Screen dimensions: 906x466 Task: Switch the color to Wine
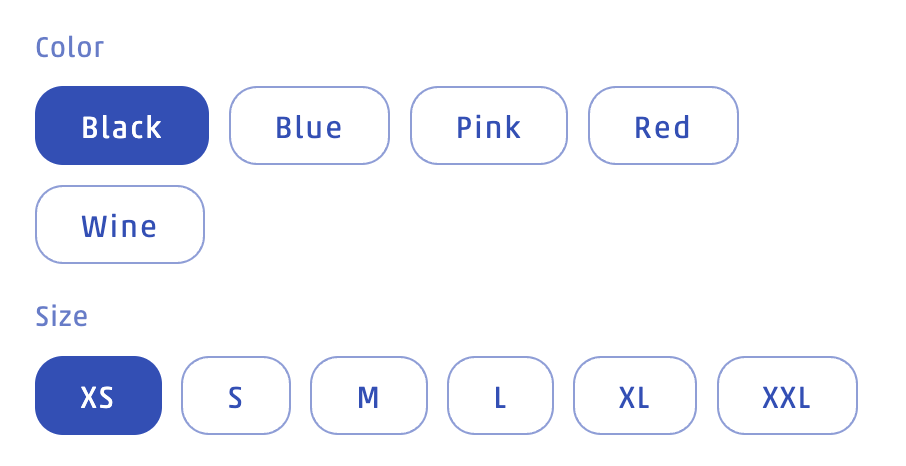click(120, 225)
